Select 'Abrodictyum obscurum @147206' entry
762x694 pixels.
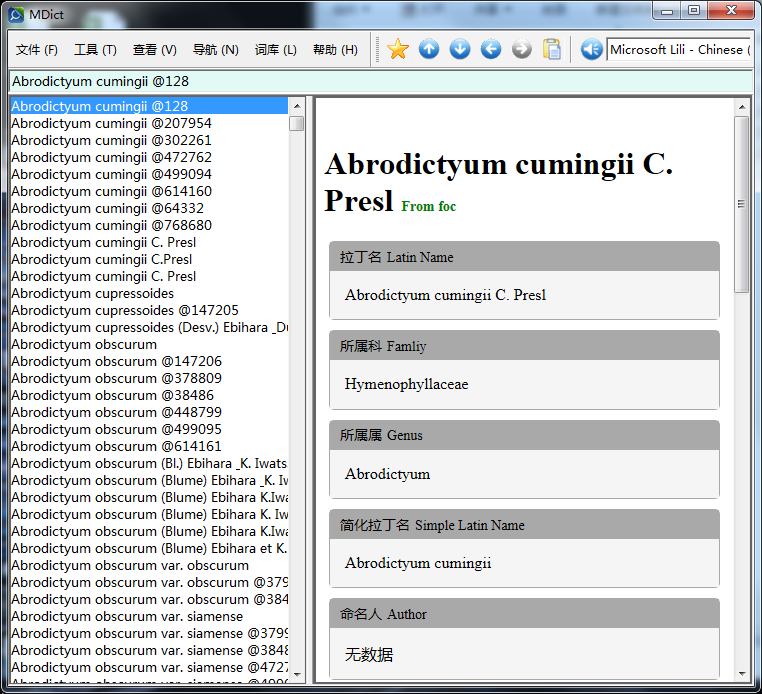coord(116,361)
